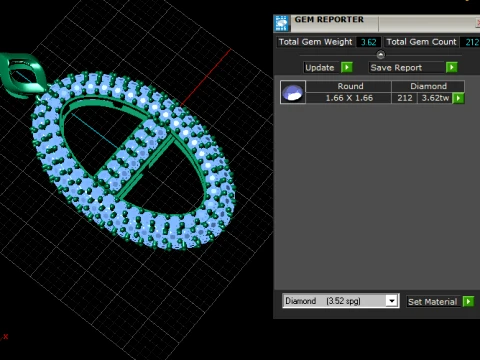Click the Total Gem Weight label

[315, 42]
